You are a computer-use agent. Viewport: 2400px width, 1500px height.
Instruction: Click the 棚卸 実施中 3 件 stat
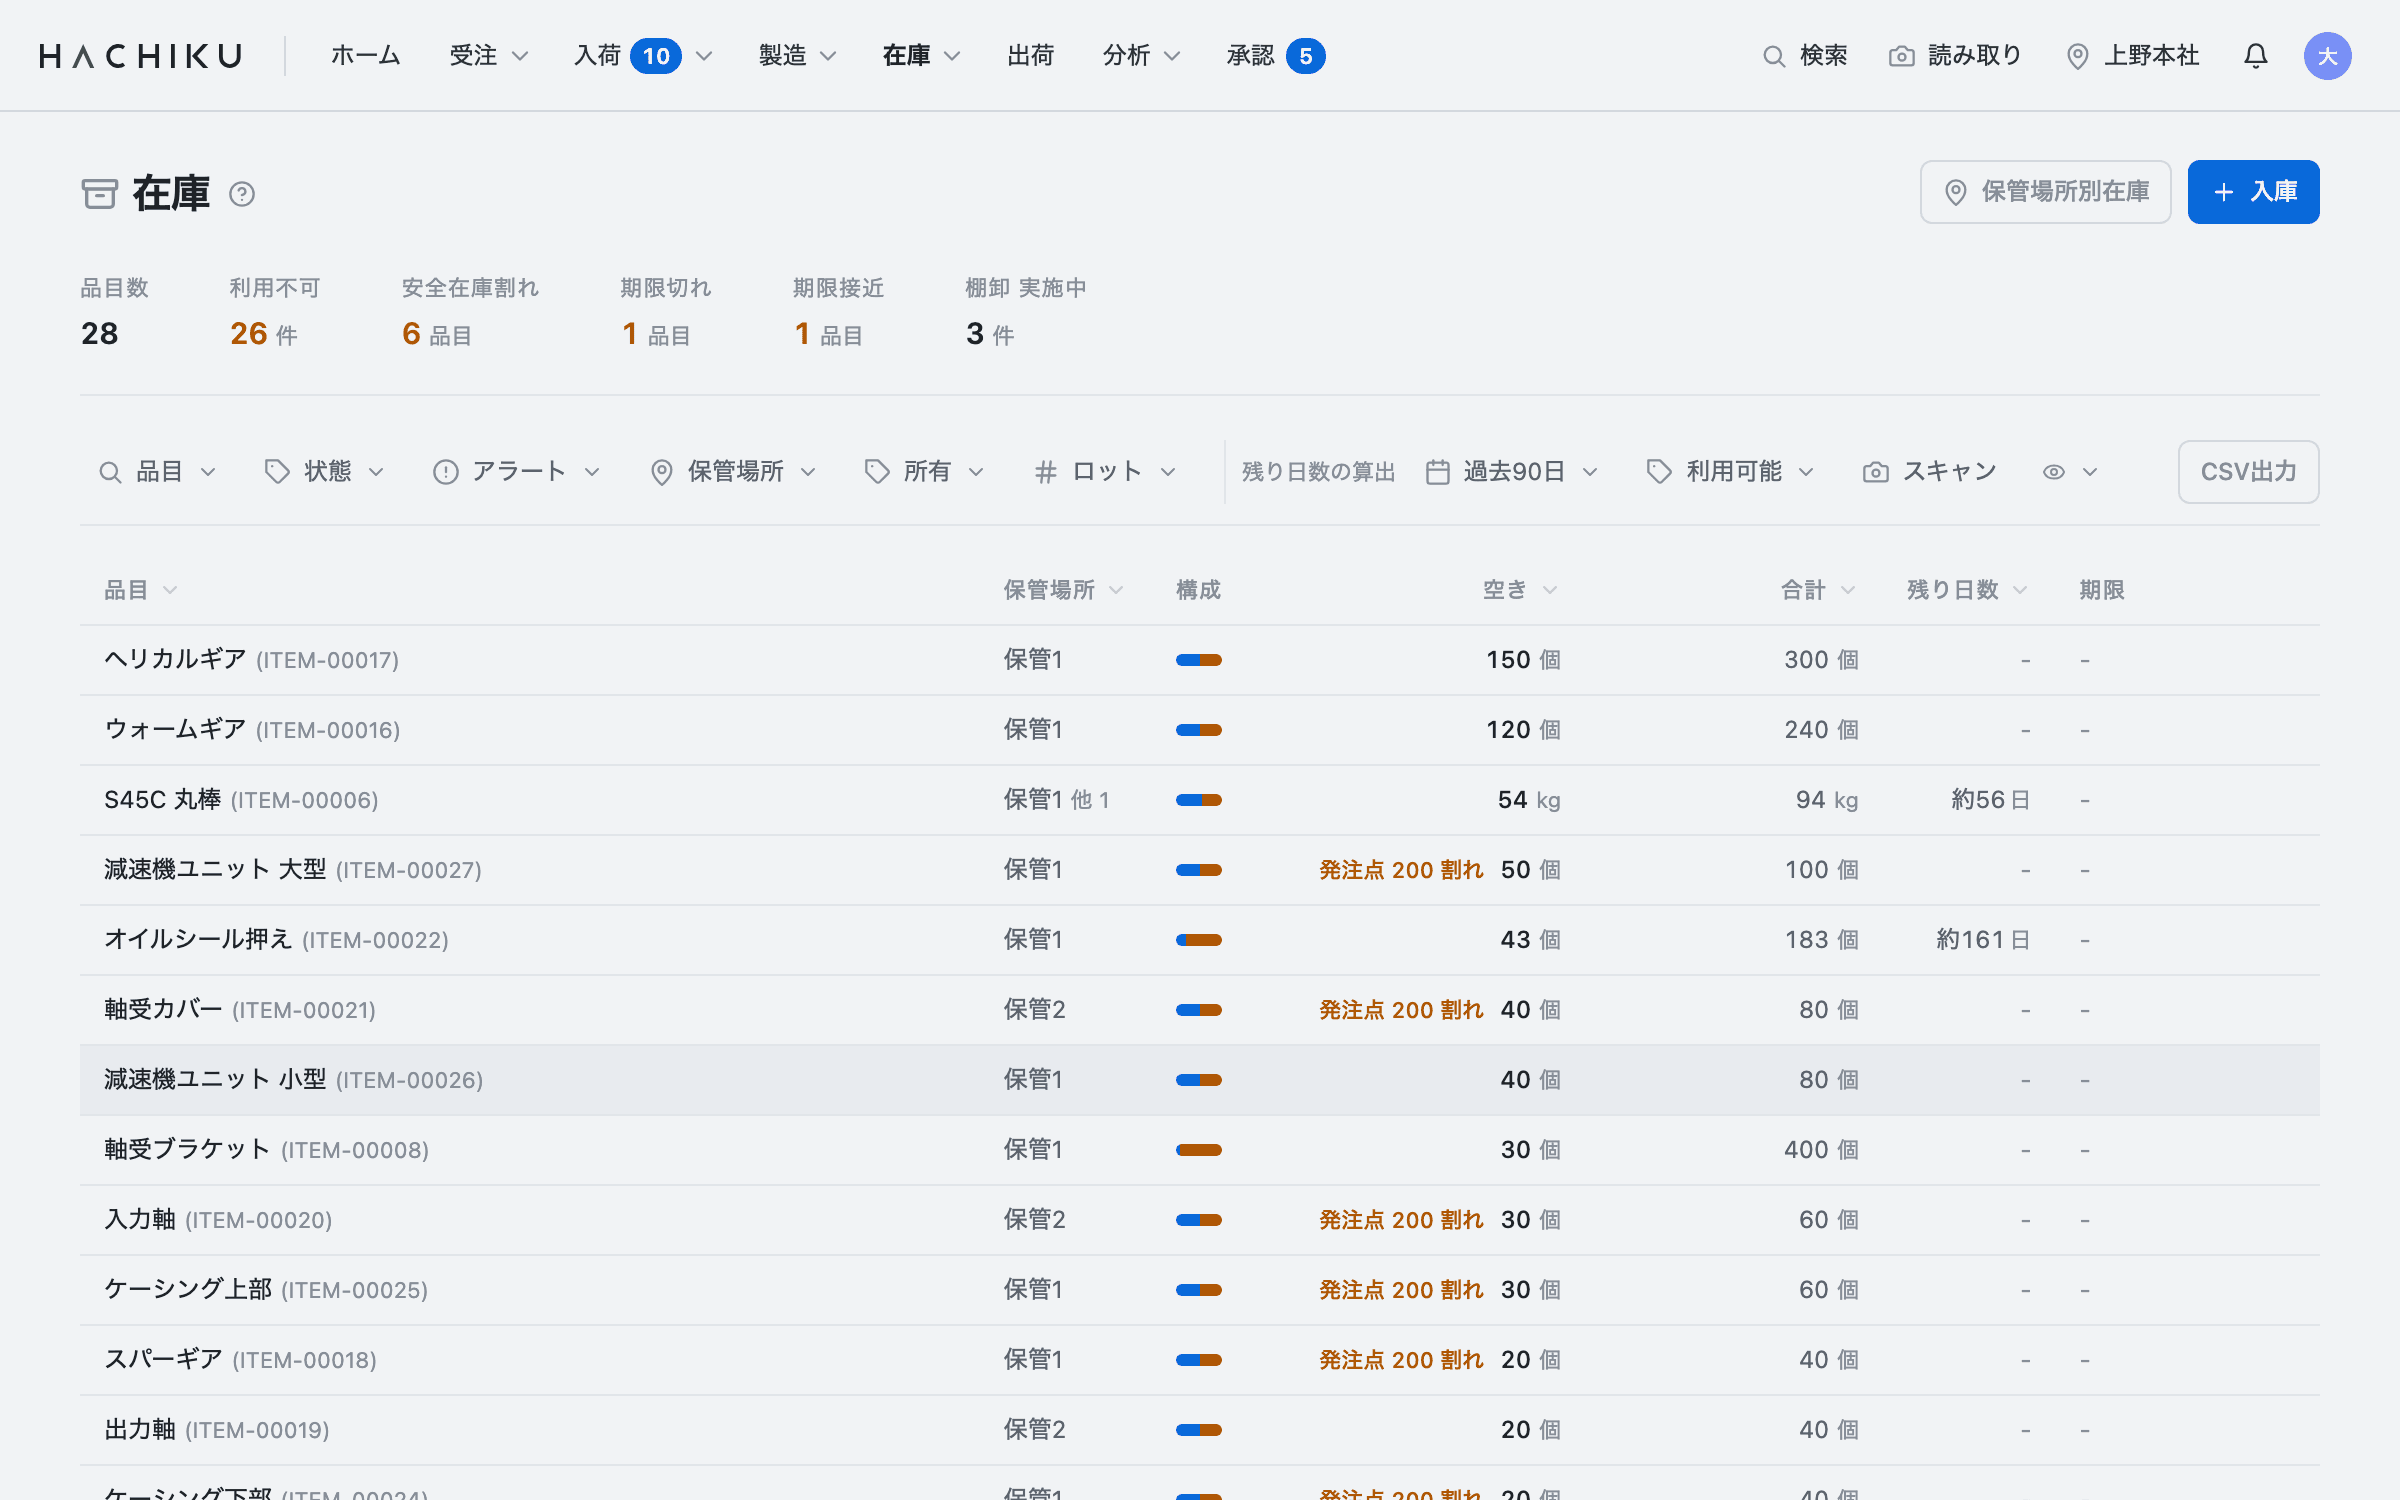pos(1025,312)
